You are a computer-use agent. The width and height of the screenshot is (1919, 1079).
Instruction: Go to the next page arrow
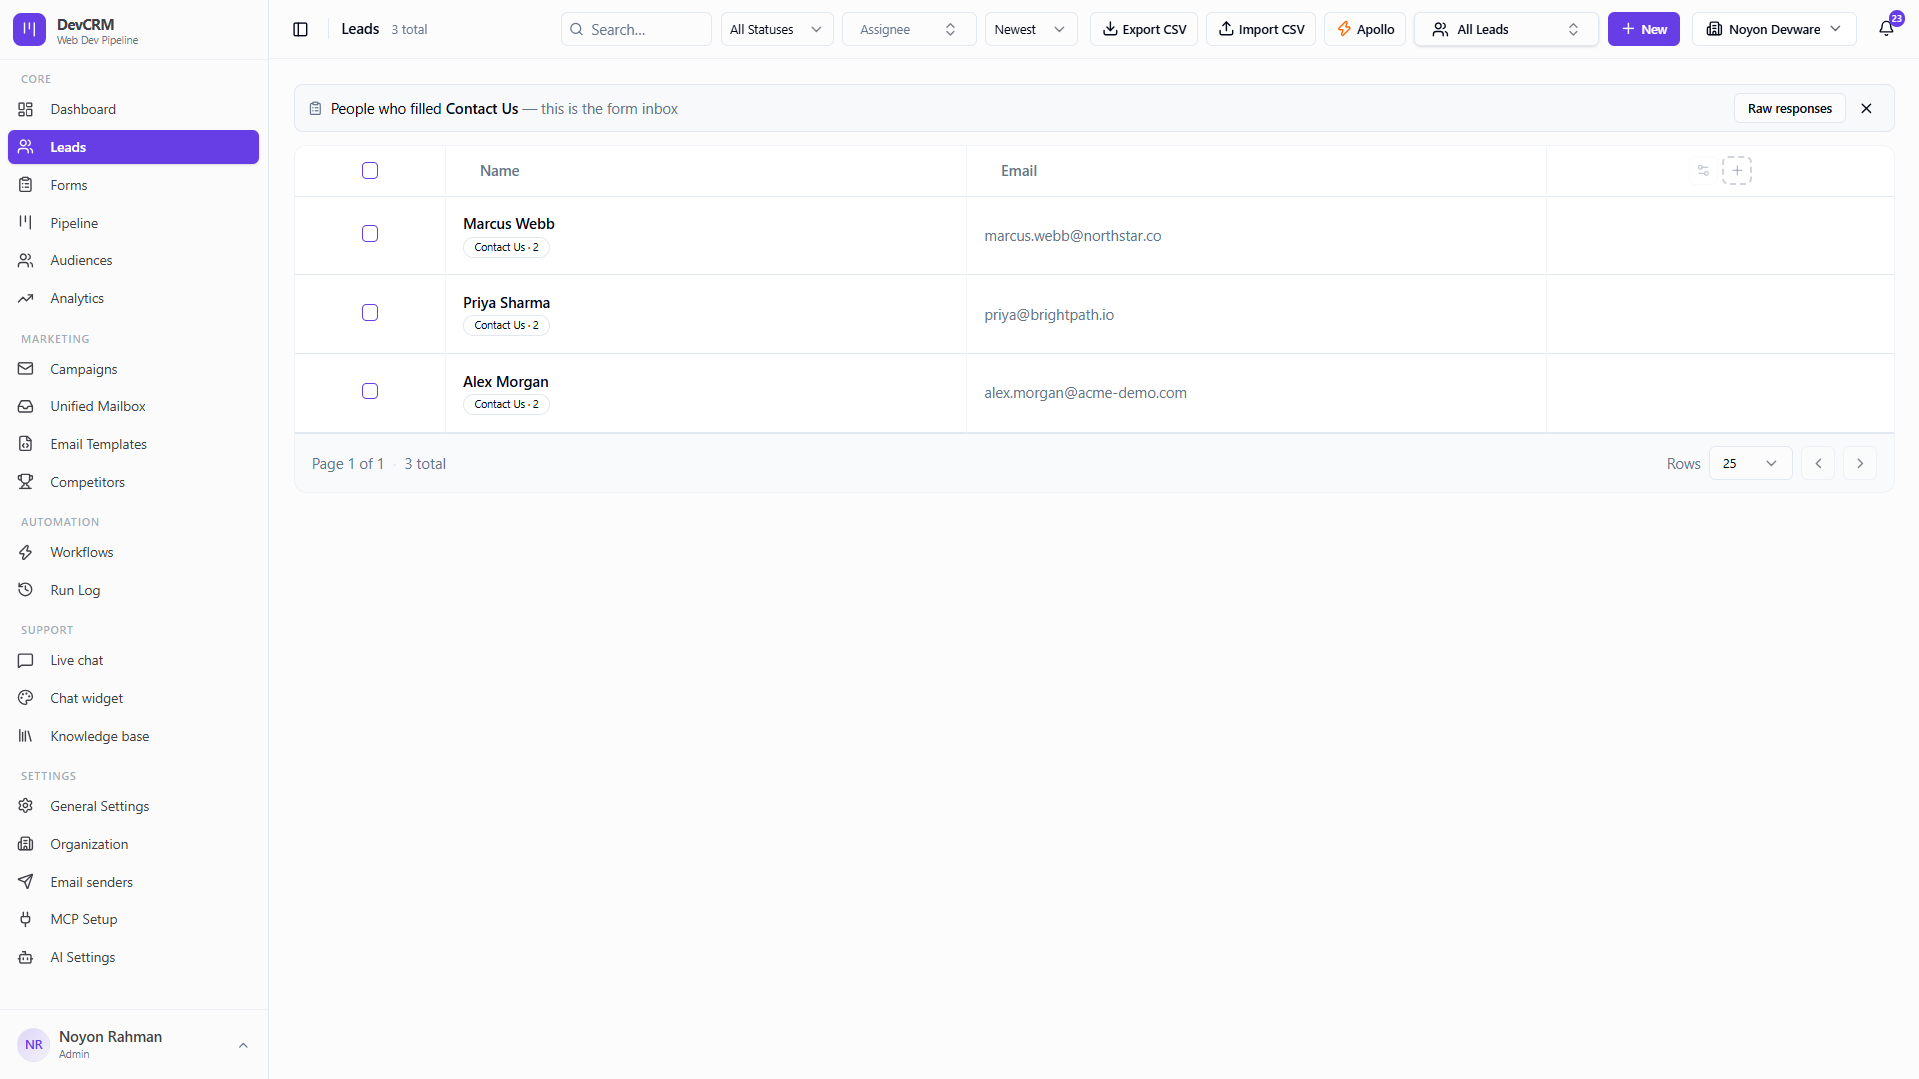click(x=1860, y=464)
